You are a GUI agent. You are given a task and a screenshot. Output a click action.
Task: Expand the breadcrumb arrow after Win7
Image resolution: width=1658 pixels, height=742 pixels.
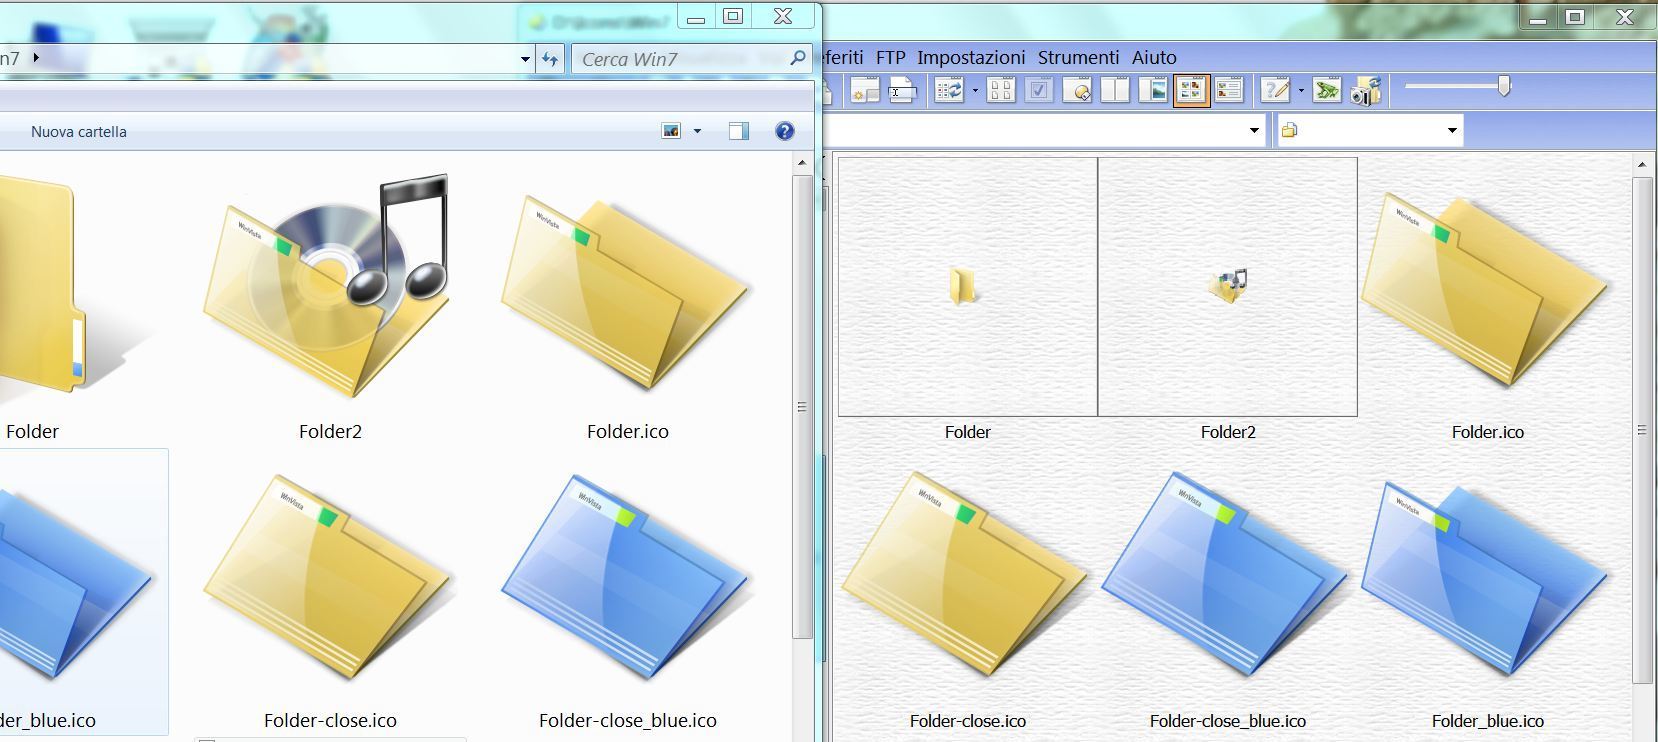(36, 58)
